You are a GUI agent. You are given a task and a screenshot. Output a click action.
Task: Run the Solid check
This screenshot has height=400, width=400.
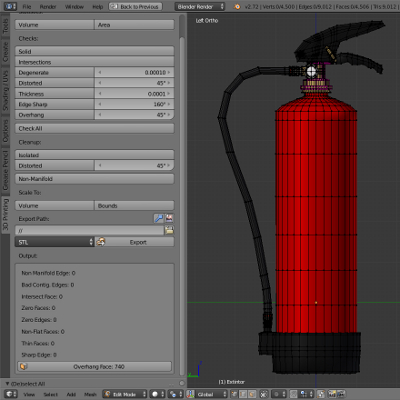coord(94,51)
